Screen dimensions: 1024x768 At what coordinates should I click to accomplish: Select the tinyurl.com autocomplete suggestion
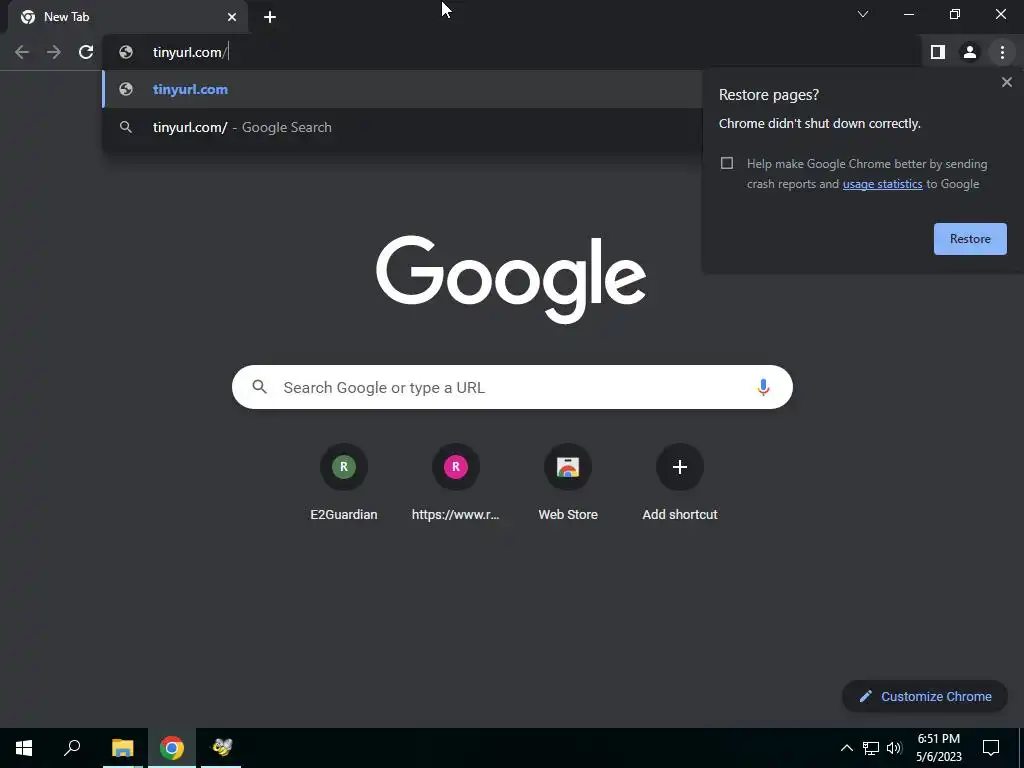click(402, 89)
